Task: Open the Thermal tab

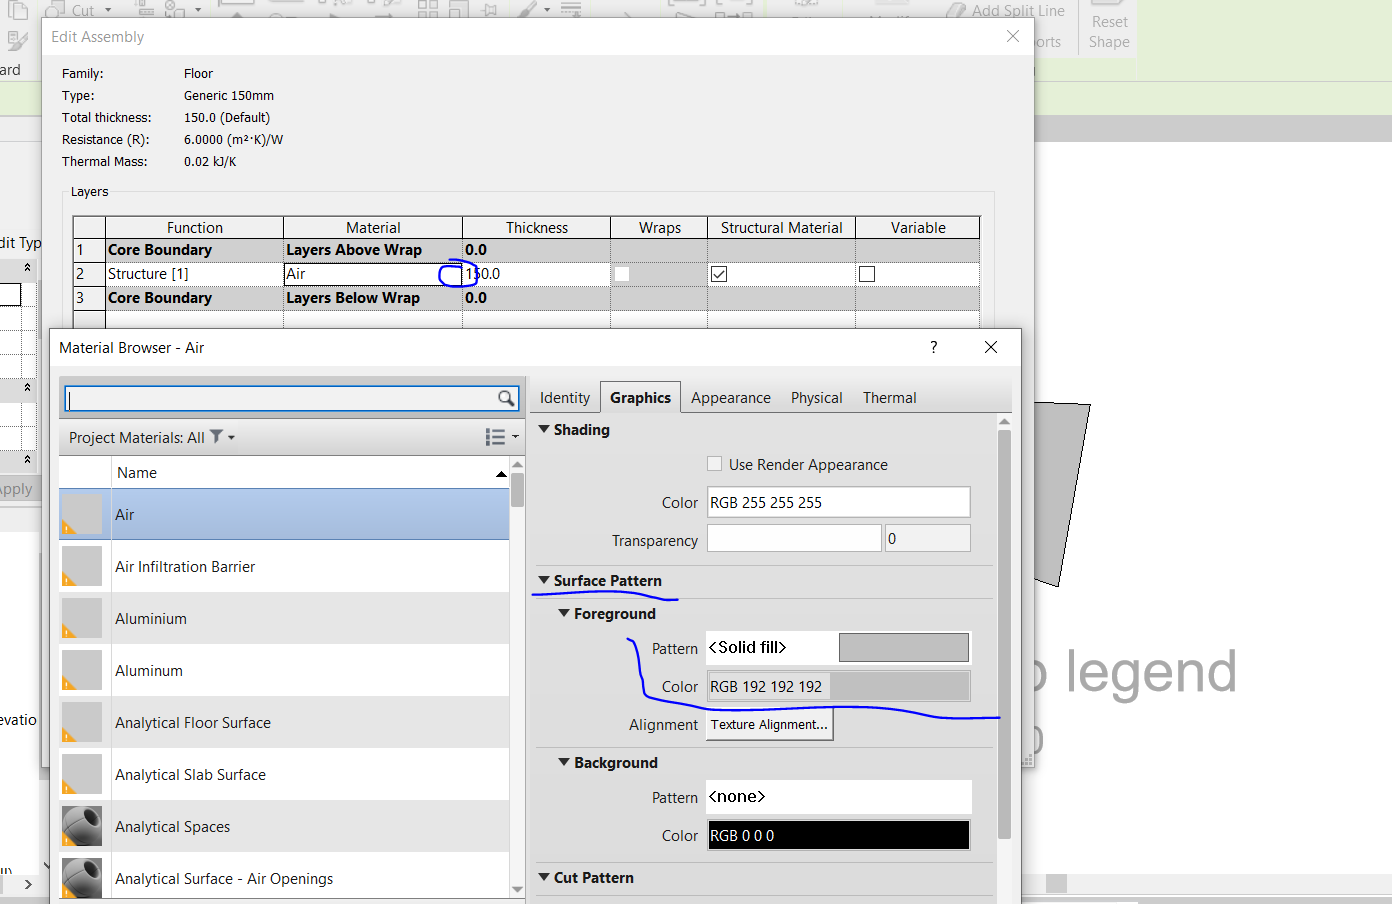Action: click(x=890, y=397)
